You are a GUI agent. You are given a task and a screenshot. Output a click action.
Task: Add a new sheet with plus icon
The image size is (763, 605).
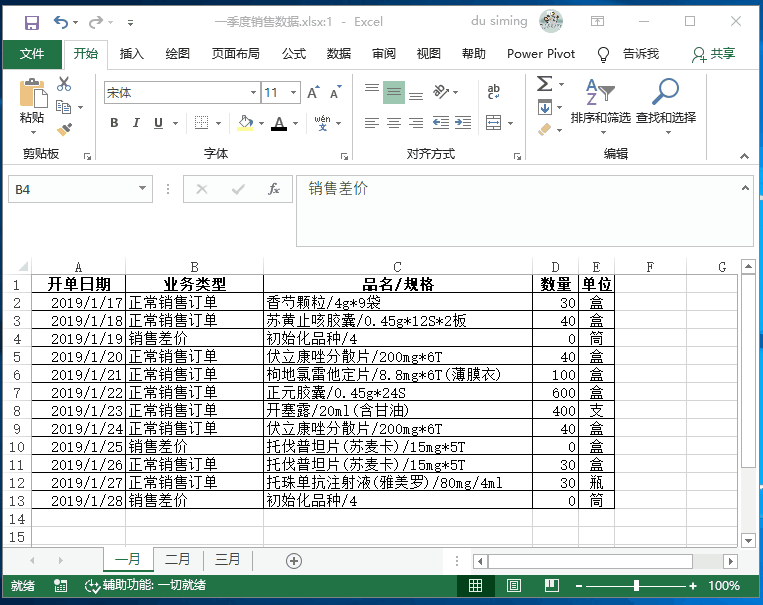click(x=293, y=560)
